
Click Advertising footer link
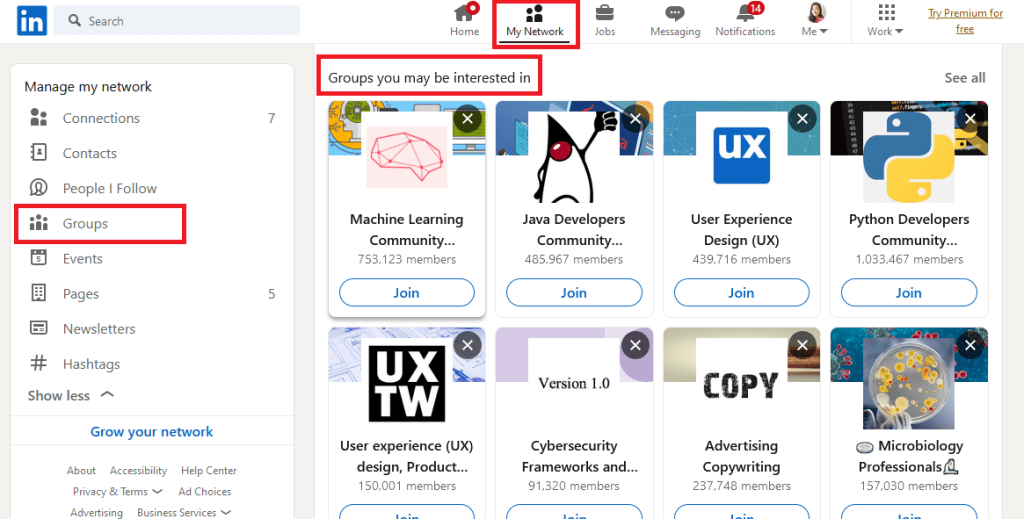97,512
